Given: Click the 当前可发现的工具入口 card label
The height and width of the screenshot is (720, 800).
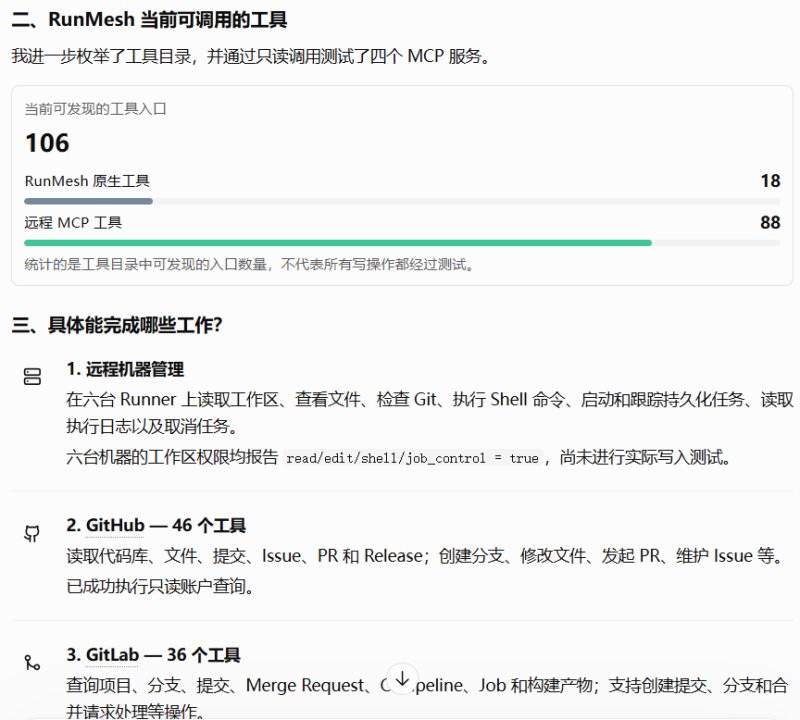Looking at the screenshot, I should coord(95,109).
